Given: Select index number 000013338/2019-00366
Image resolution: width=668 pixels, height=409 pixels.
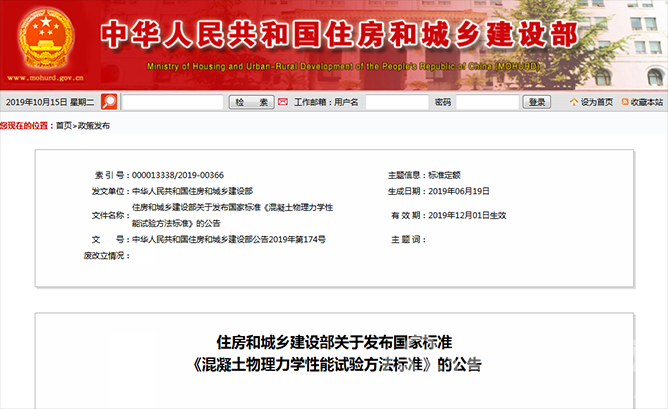Looking at the screenshot, I should pyautogui.click(x=178, y=175).
